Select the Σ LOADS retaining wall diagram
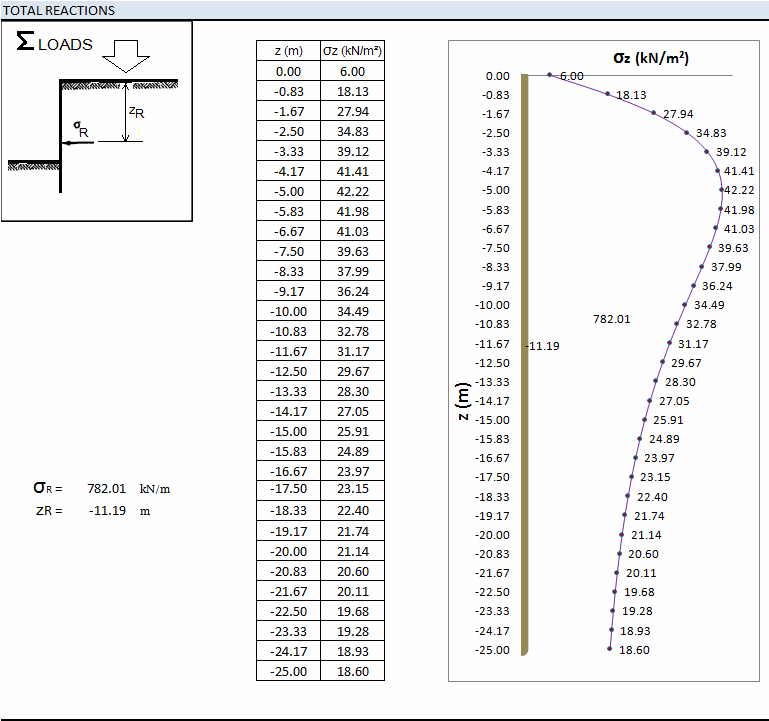The height and width of the screenshot is (721, 769). [97, 121]
